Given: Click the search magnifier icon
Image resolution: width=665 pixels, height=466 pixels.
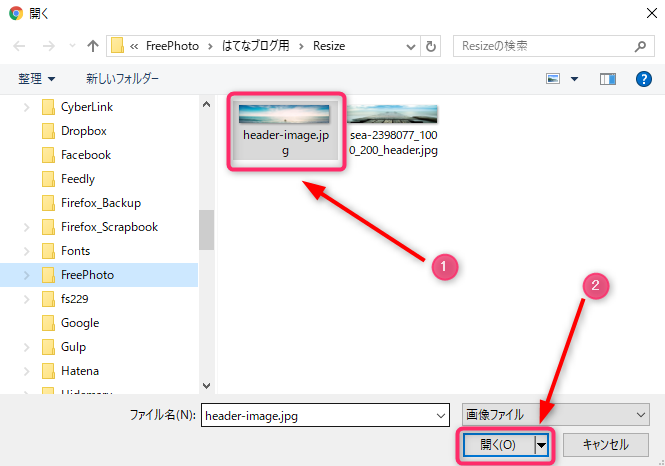Looking at the screenshot, I should tap(640, 46).
